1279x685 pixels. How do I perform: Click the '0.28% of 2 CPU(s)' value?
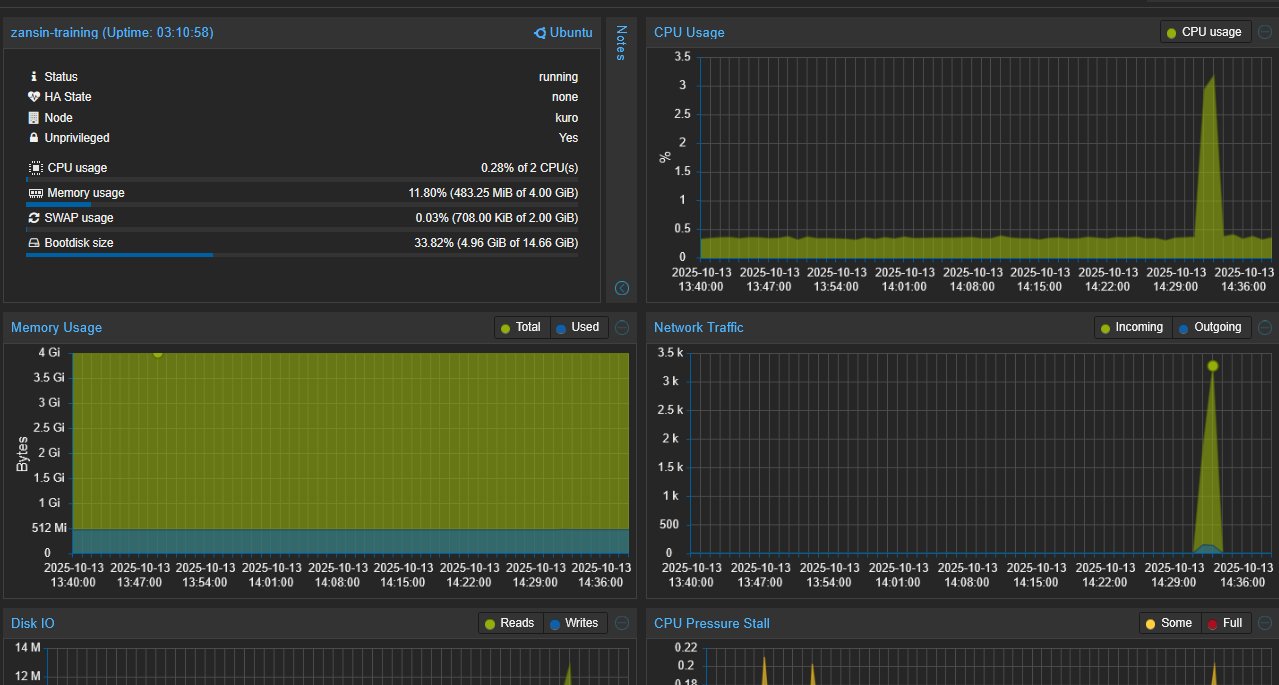(x=529, y=168)
